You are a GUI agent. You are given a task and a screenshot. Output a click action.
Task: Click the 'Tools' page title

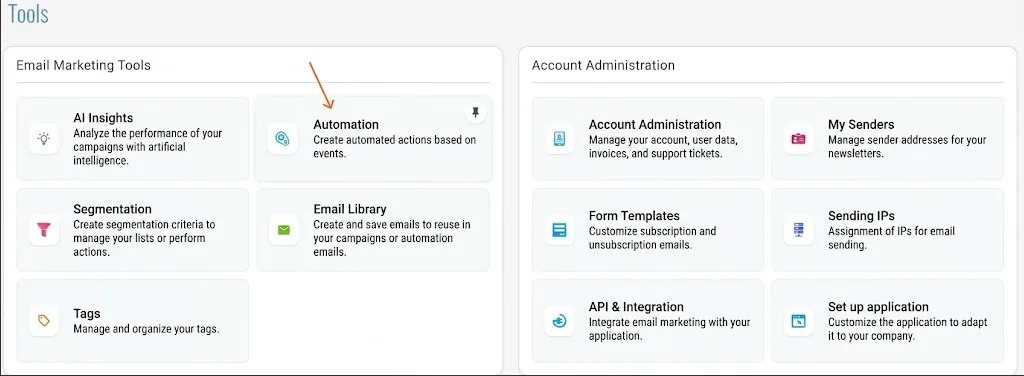[28, 14]
